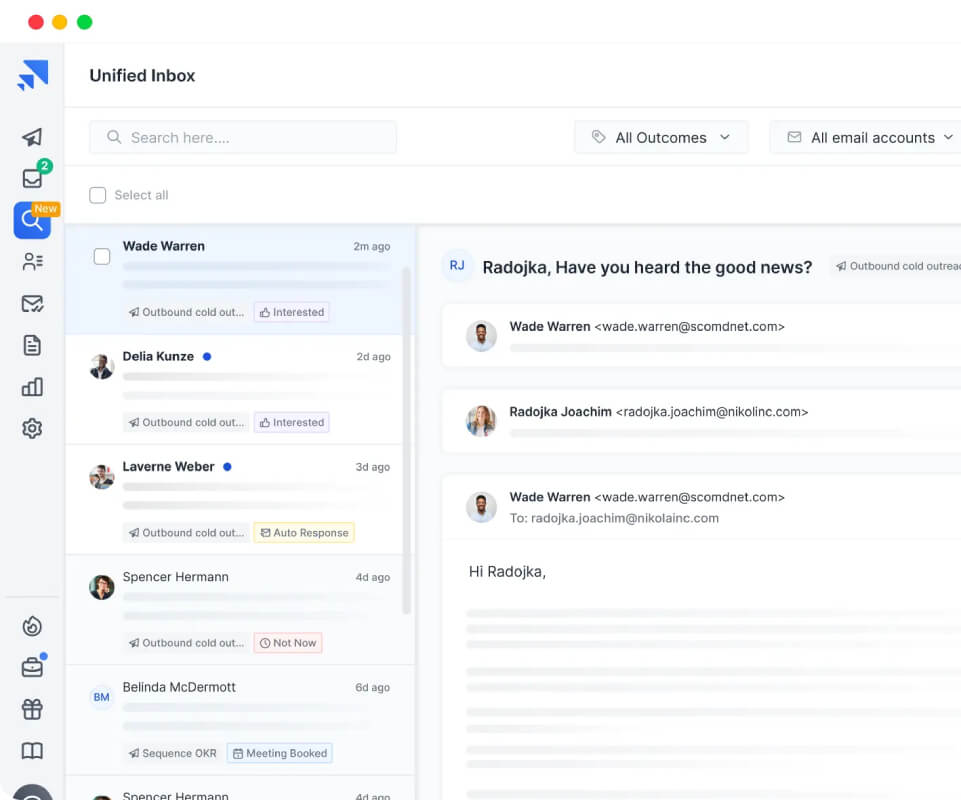Open the email check envelope sidebar icon
The height and width of the screenshot is (800, 961).
pyautogui.click(x=32, y=303)
